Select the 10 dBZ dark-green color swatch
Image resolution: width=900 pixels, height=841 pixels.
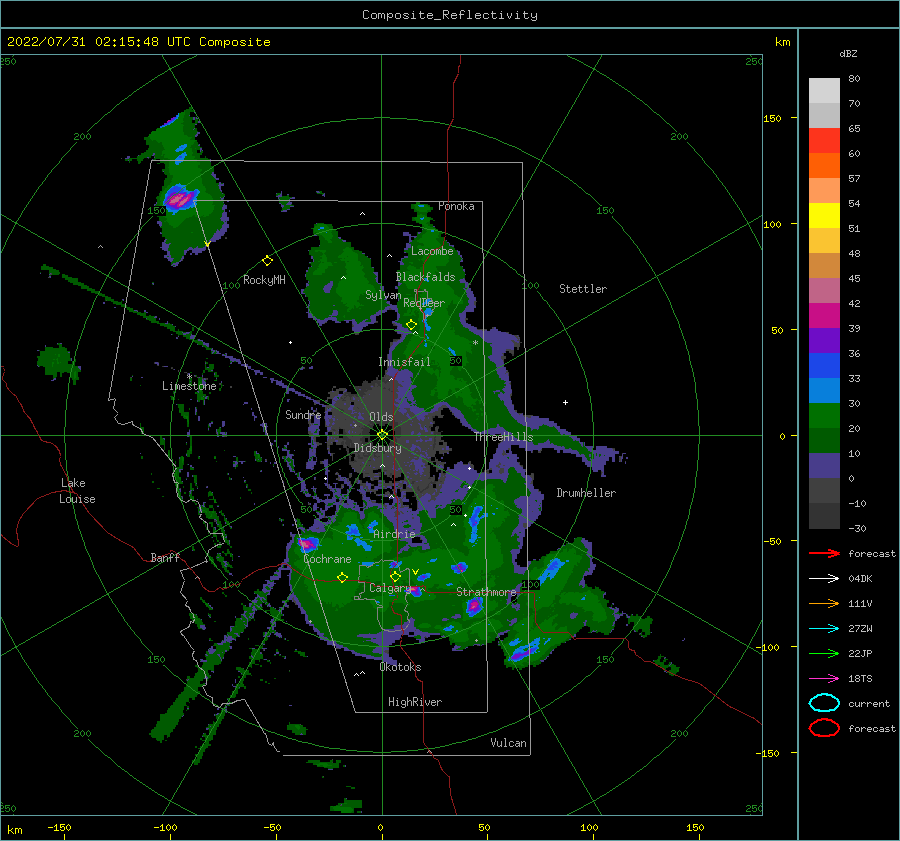click(x=824, y=440)
